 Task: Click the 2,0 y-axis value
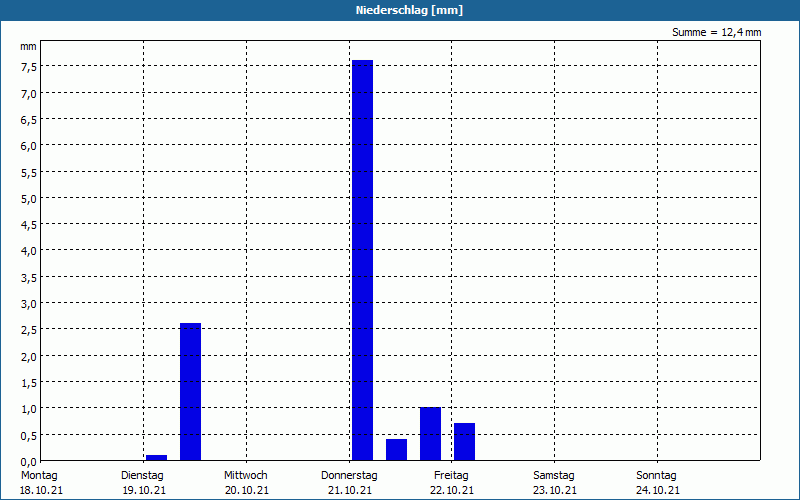29,357
